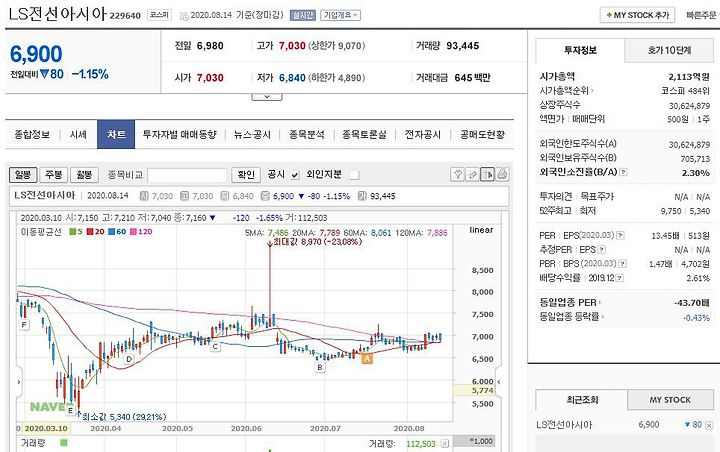Click the left pane arrow at chart edge
This screenshot has width=720, height=452.
(x=18, y=382)
